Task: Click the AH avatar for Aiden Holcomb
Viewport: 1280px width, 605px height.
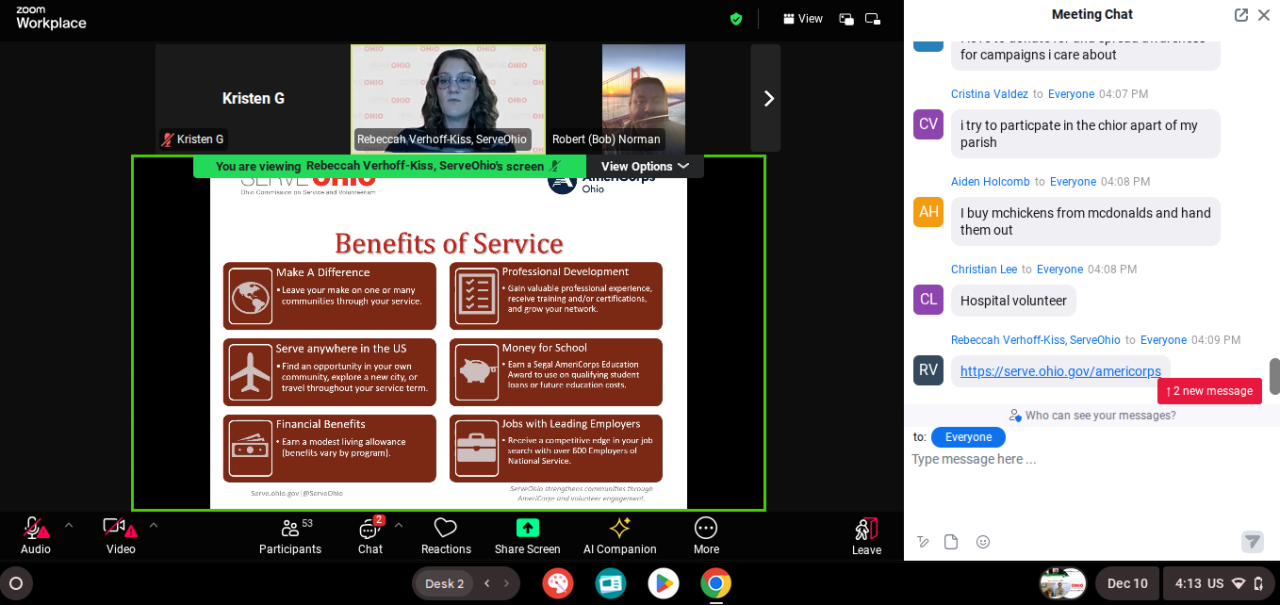Action: point(928,212)
